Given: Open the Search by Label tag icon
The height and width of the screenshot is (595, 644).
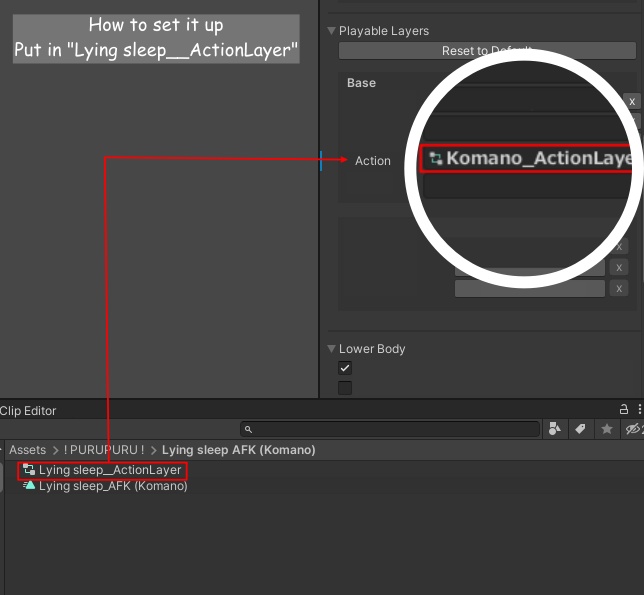Looking at the screenshot, I should 580,429.
